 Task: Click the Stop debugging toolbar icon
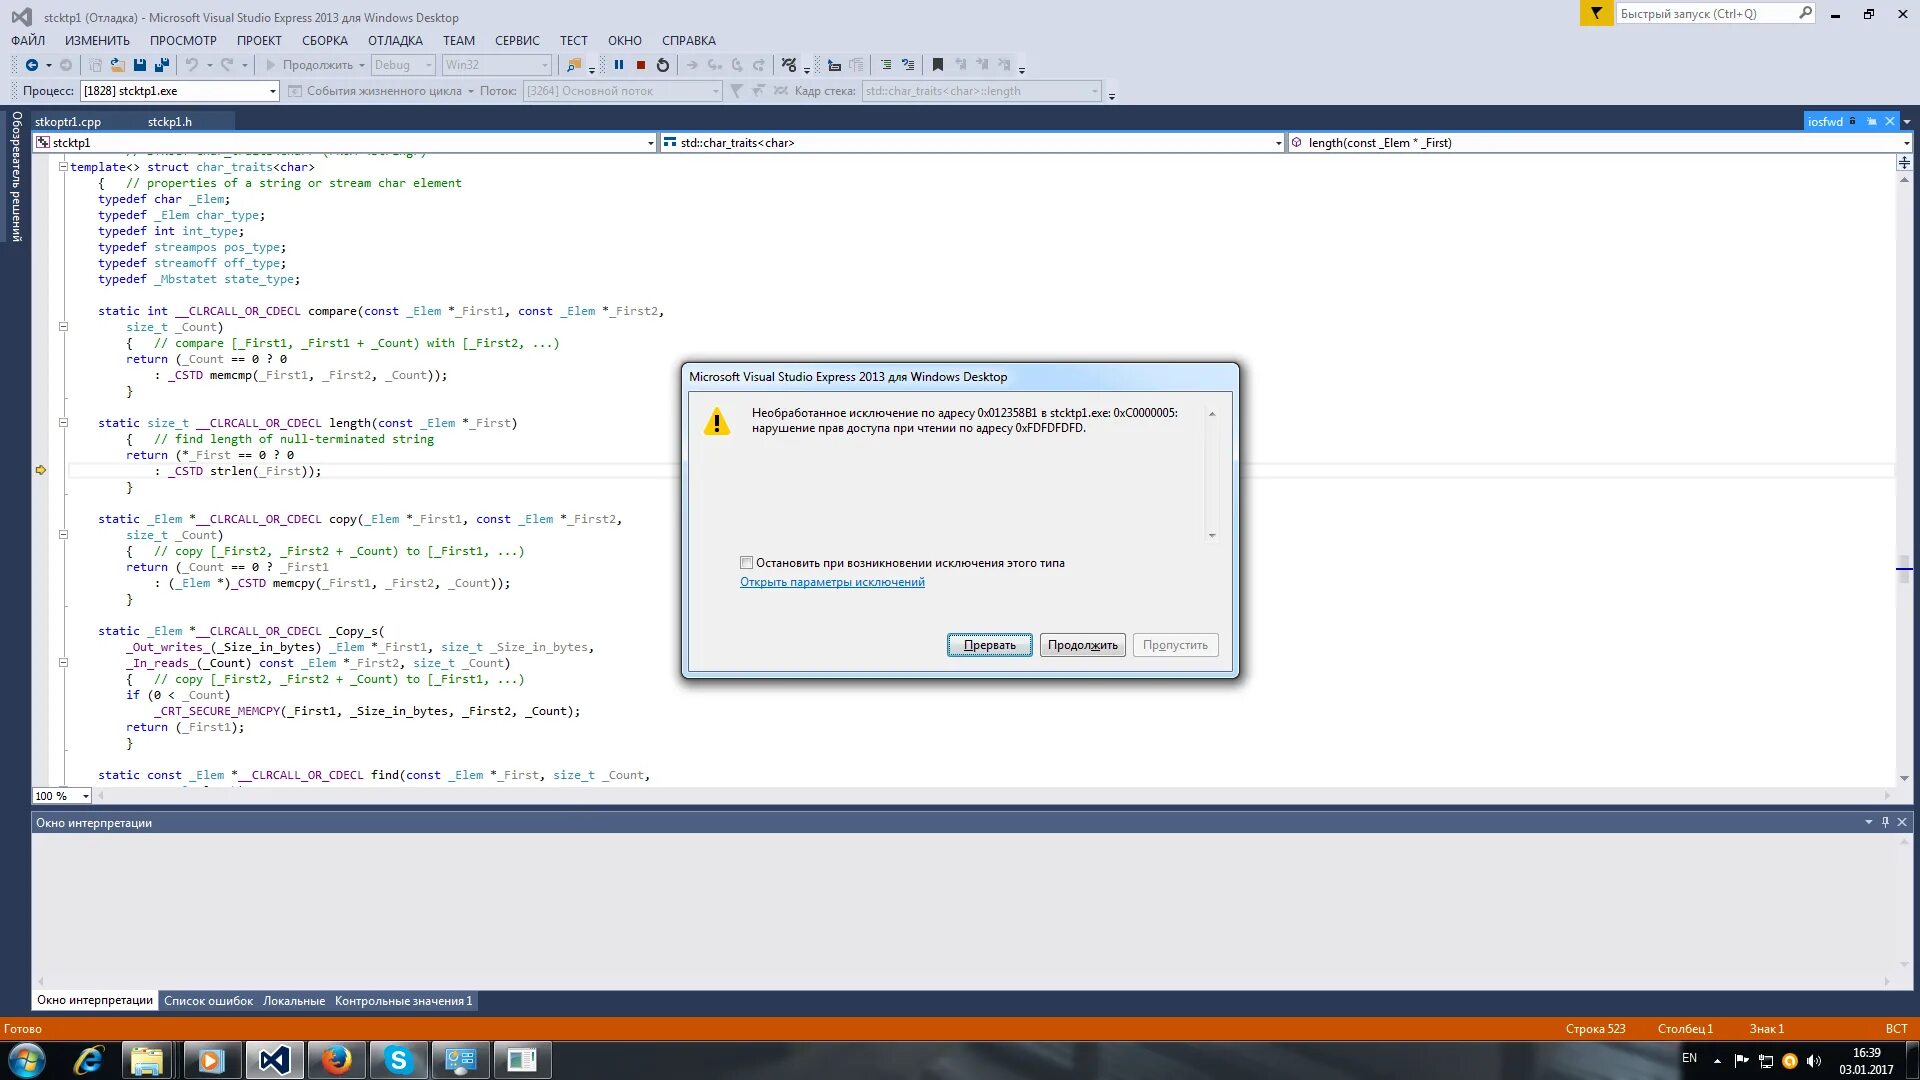click(641, 65)
